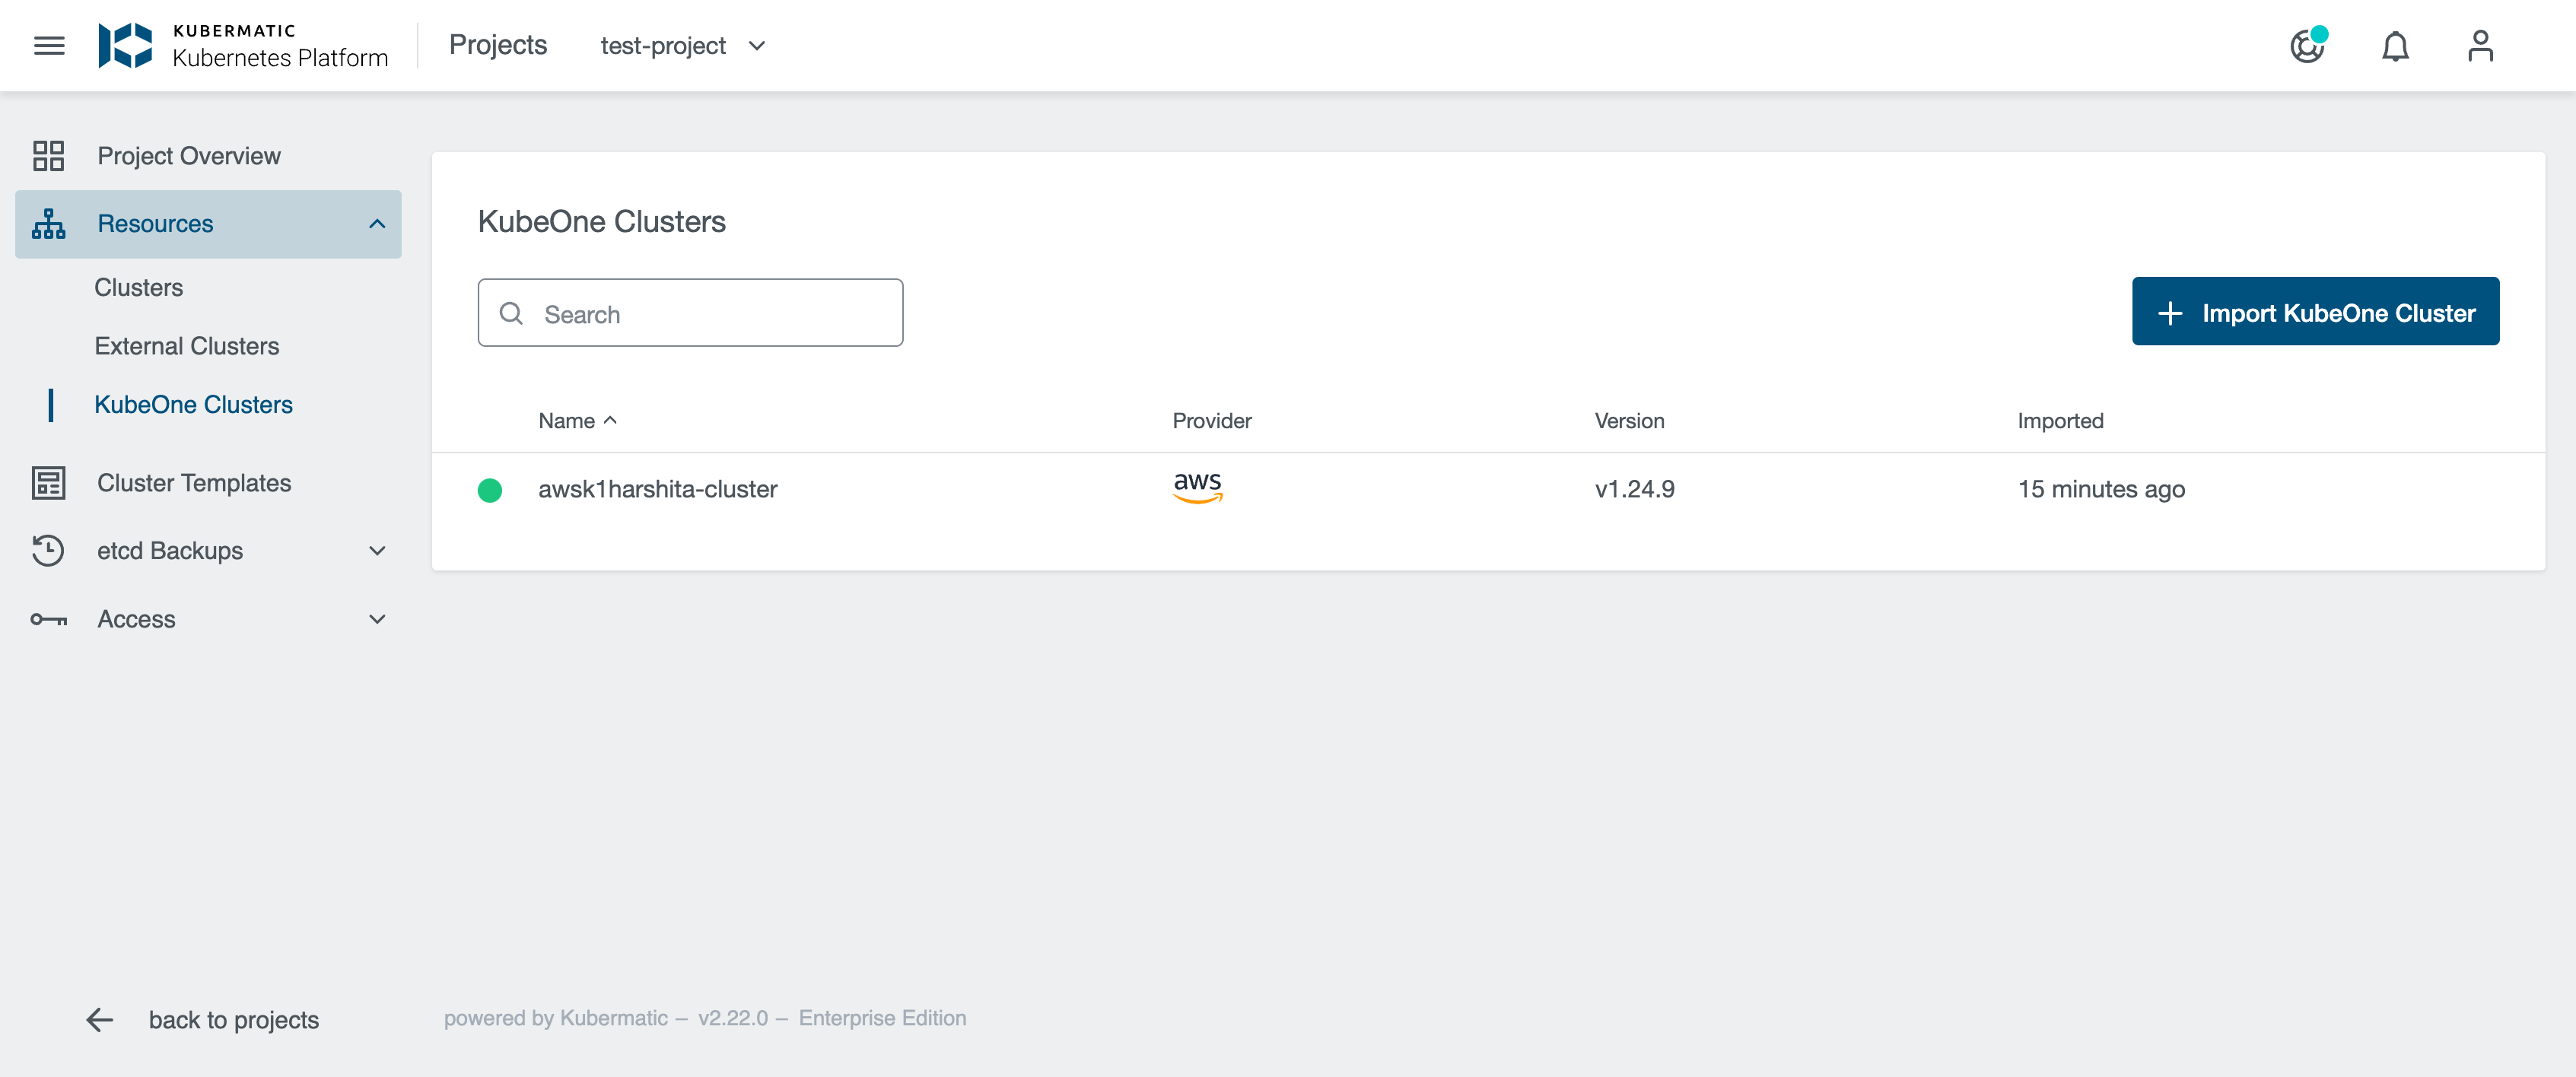
Task: Click the Access key icon
Action: (49, 618)
